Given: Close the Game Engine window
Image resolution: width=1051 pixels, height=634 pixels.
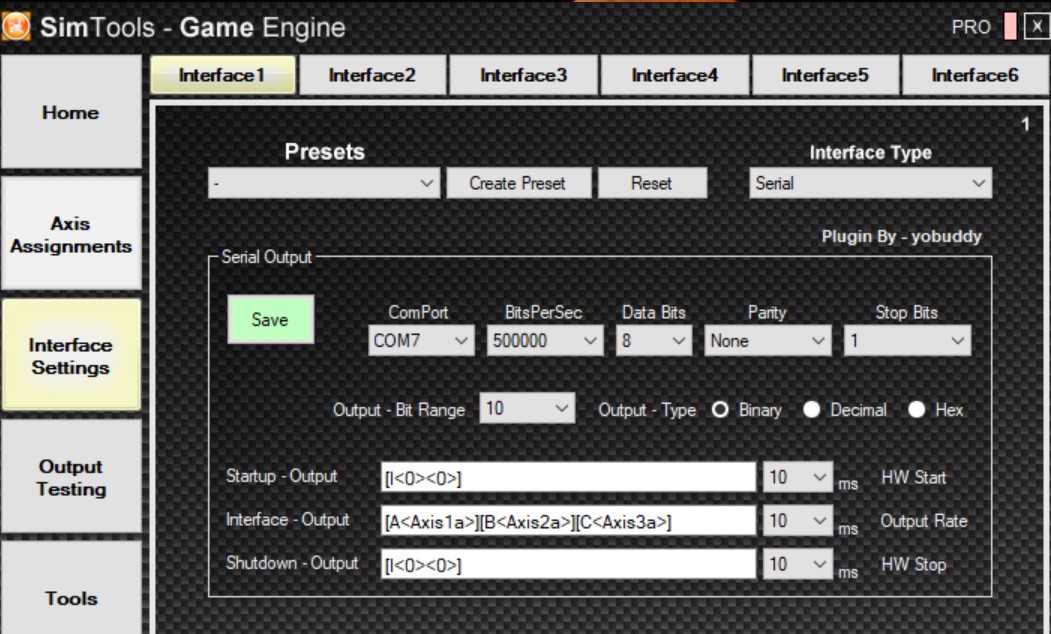Looking at the screenshot, I should (1036, 27).
